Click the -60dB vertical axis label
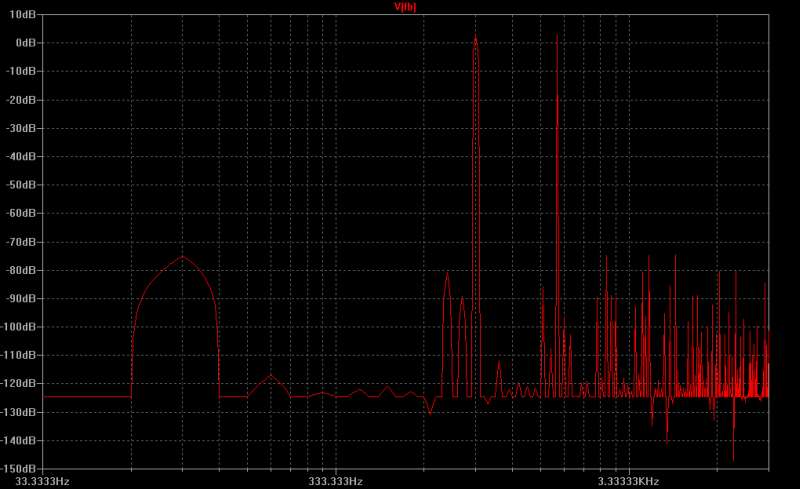 21,213
